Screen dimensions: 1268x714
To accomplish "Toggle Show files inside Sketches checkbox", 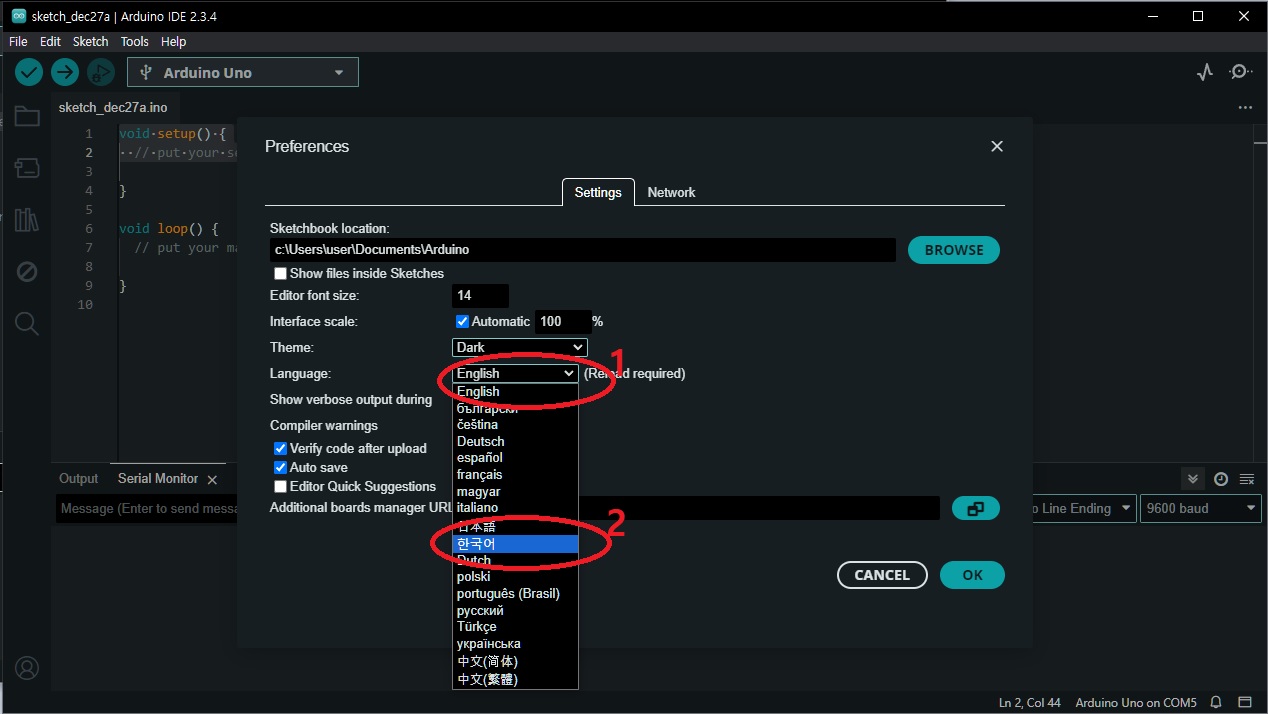I will 280,273.
